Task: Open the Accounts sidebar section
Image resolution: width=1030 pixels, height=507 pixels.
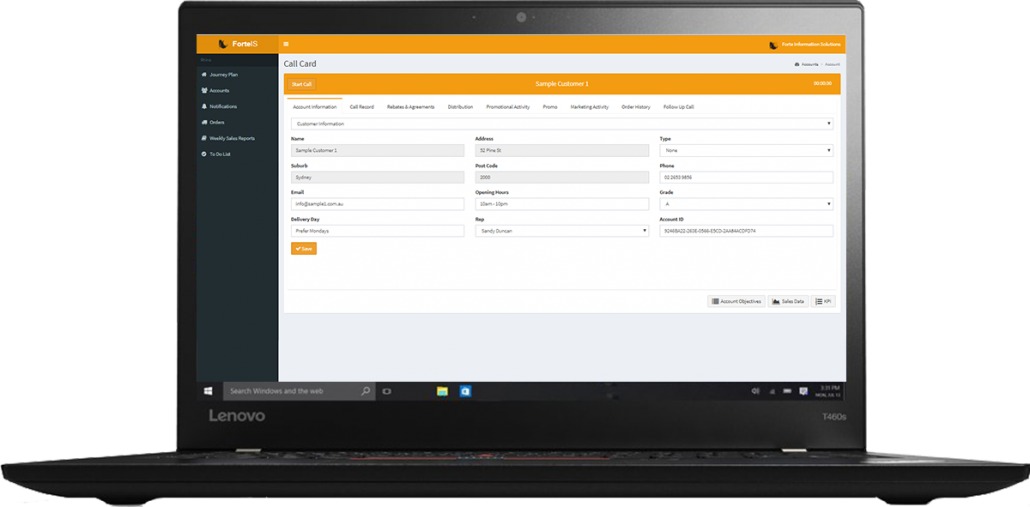Action: 218,90
